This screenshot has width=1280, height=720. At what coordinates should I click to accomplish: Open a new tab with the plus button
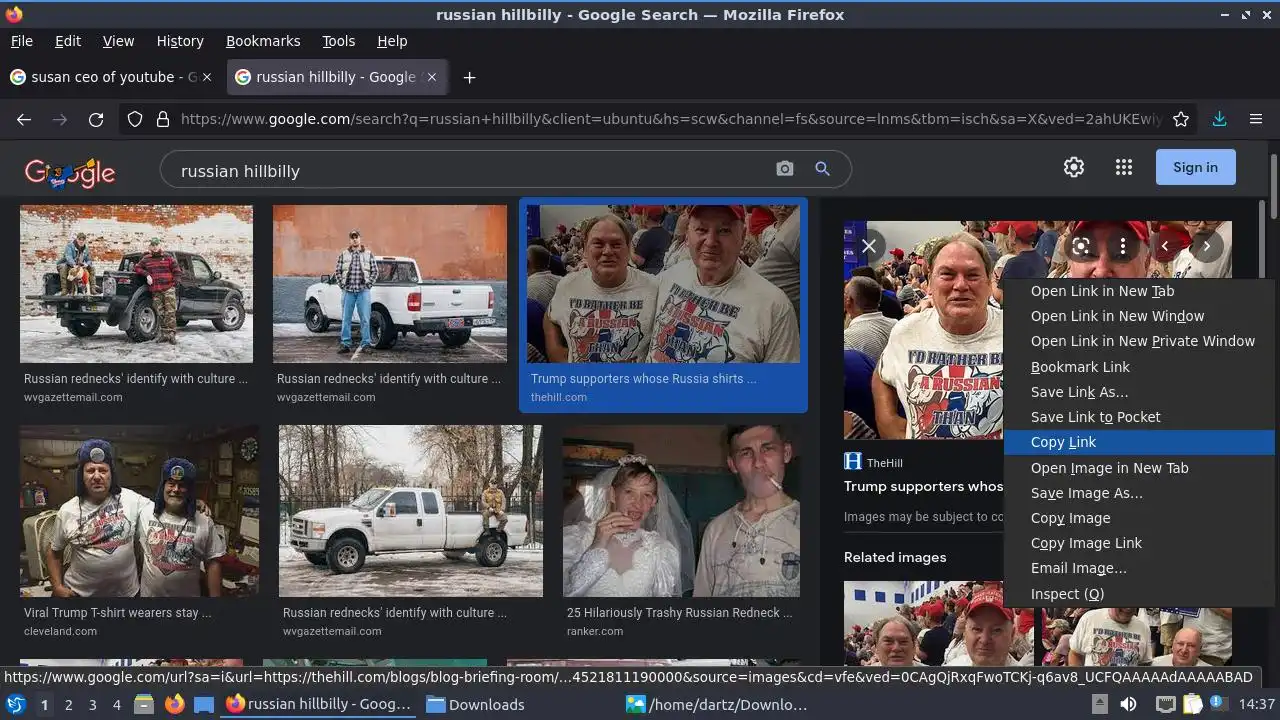[x=469, y=77]
